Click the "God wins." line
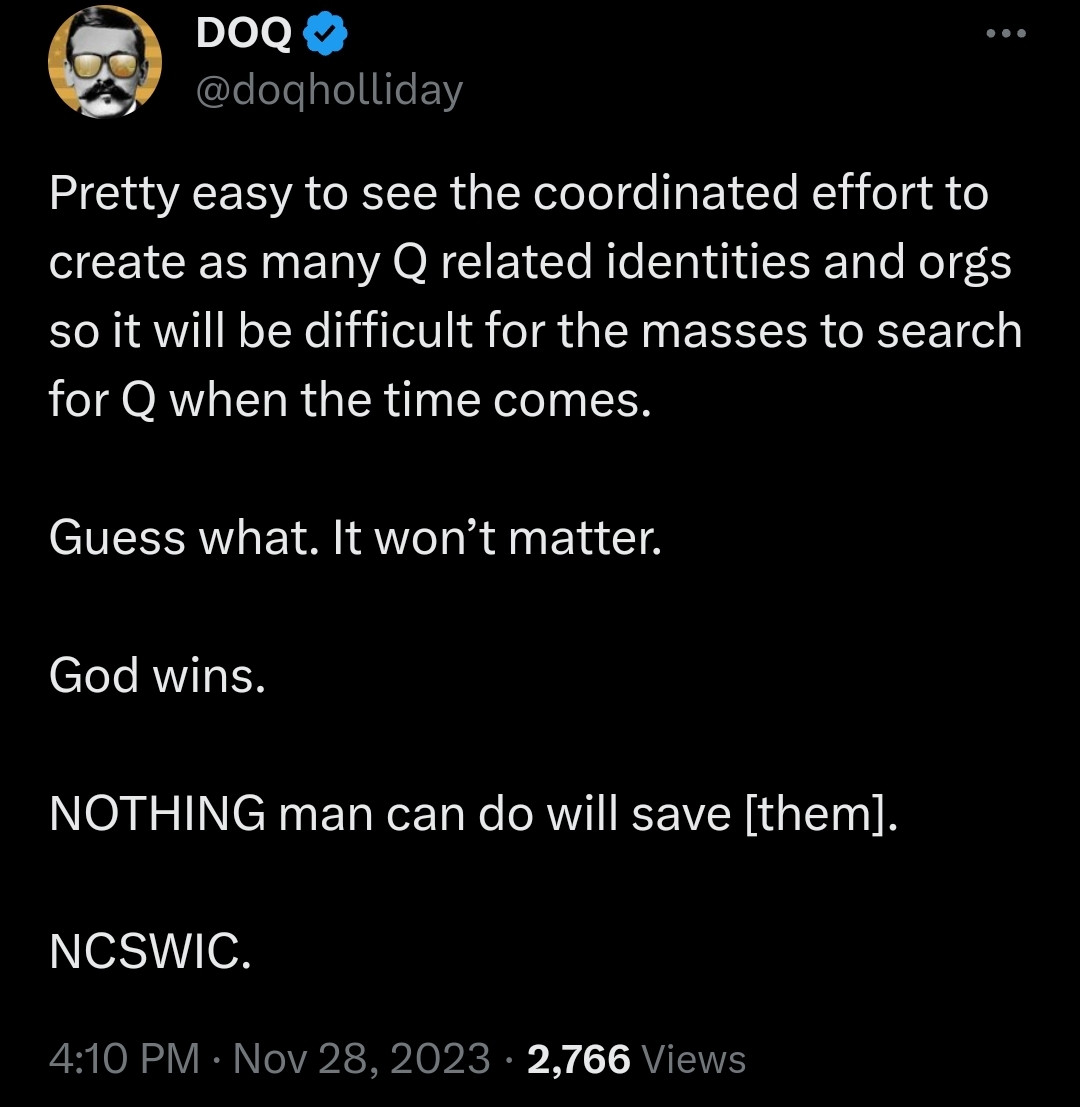The image size is (1080, 1107). tap(157, 676)
